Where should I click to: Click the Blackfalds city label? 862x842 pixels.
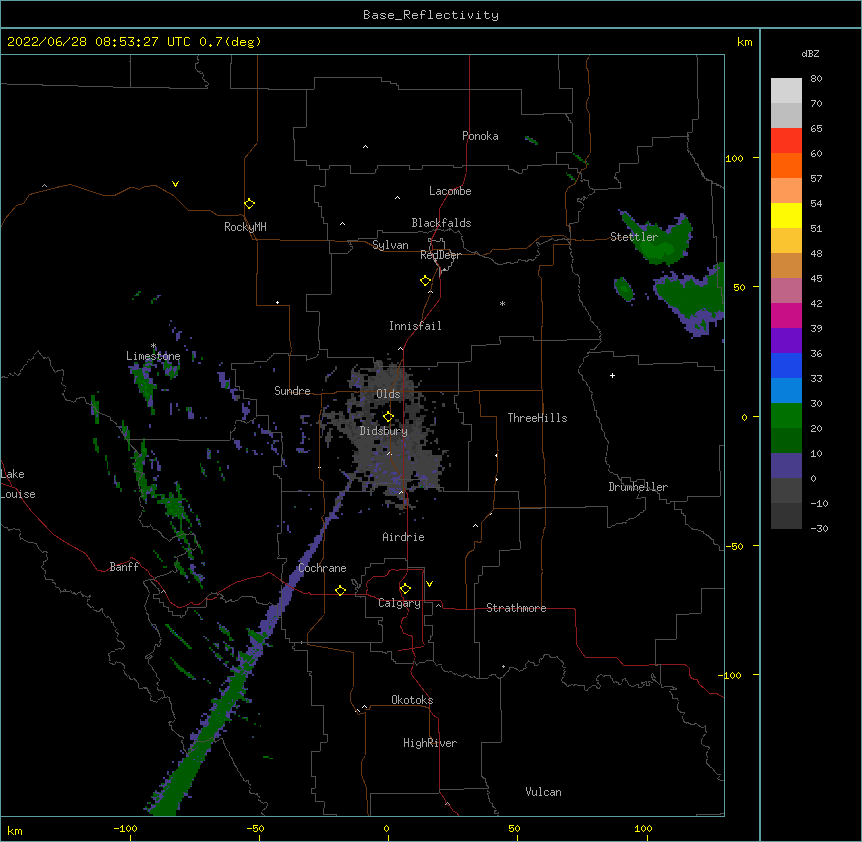pos(441,223)
